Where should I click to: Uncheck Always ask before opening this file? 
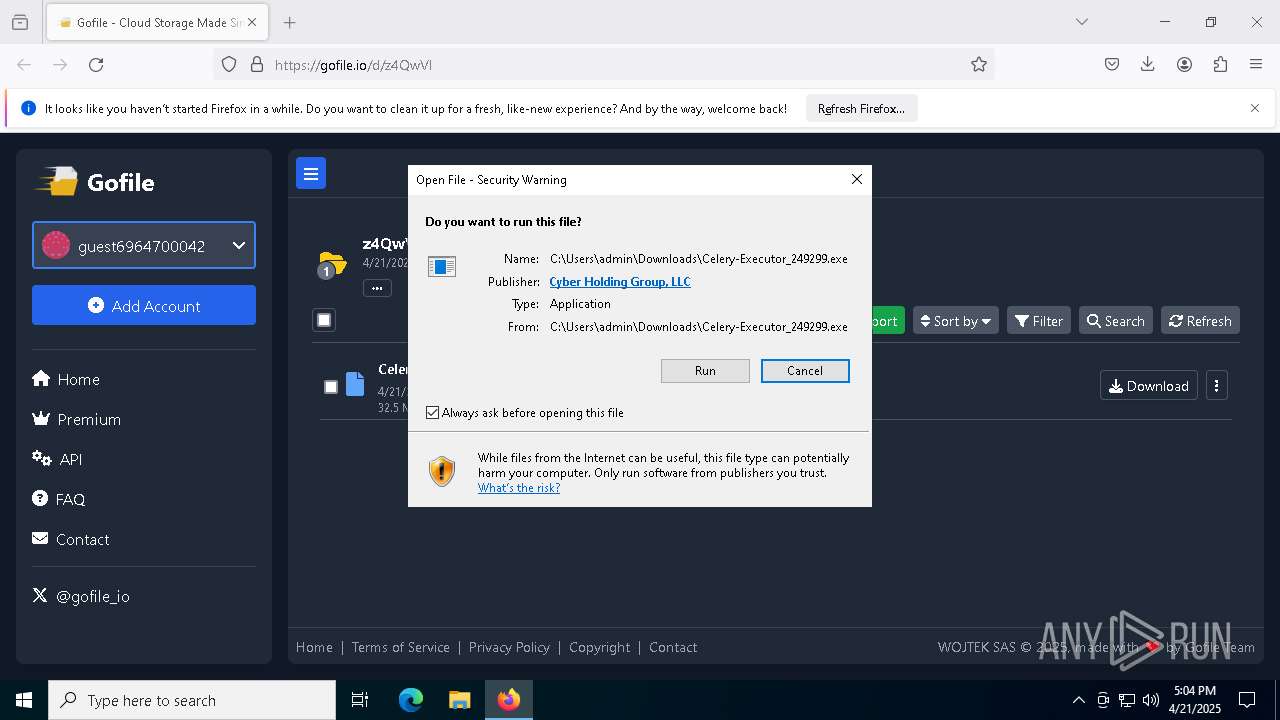pyautogui.click(x=433, y=413)
